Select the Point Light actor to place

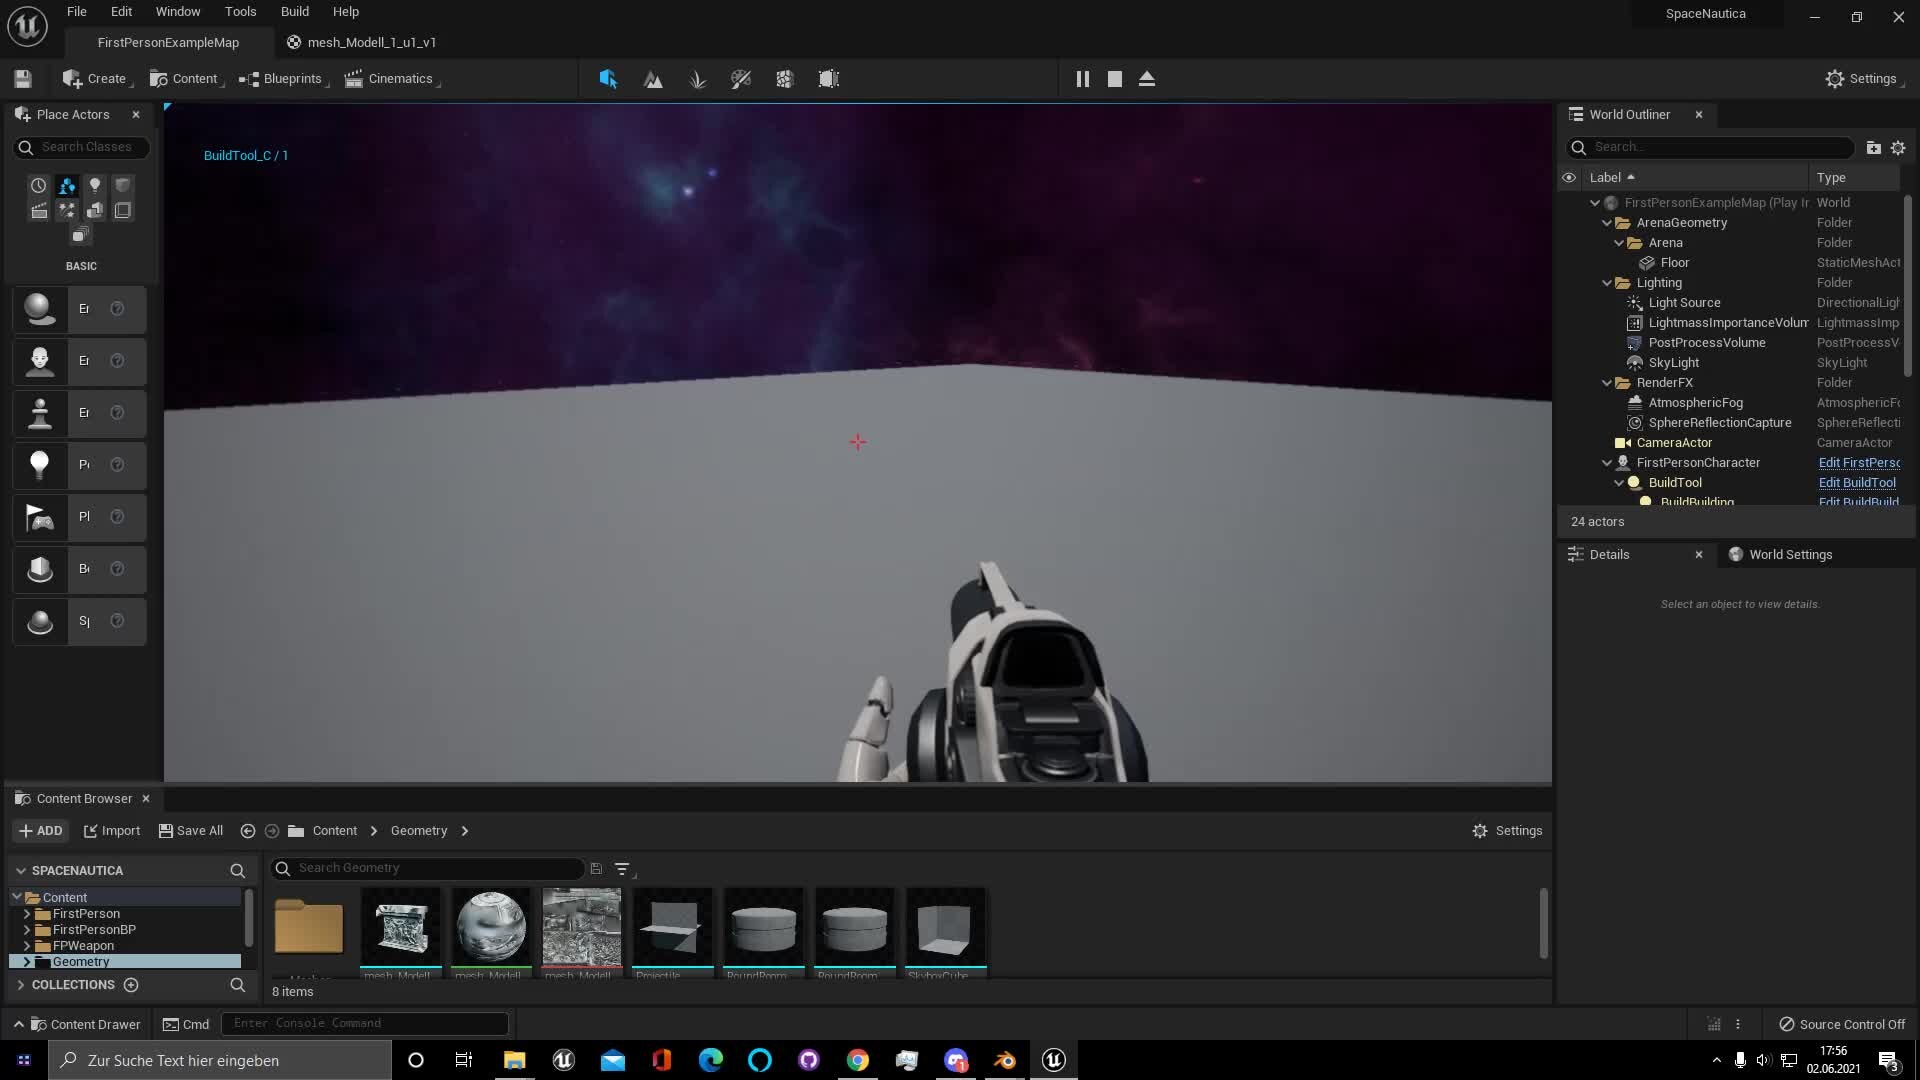pos(78,465)
